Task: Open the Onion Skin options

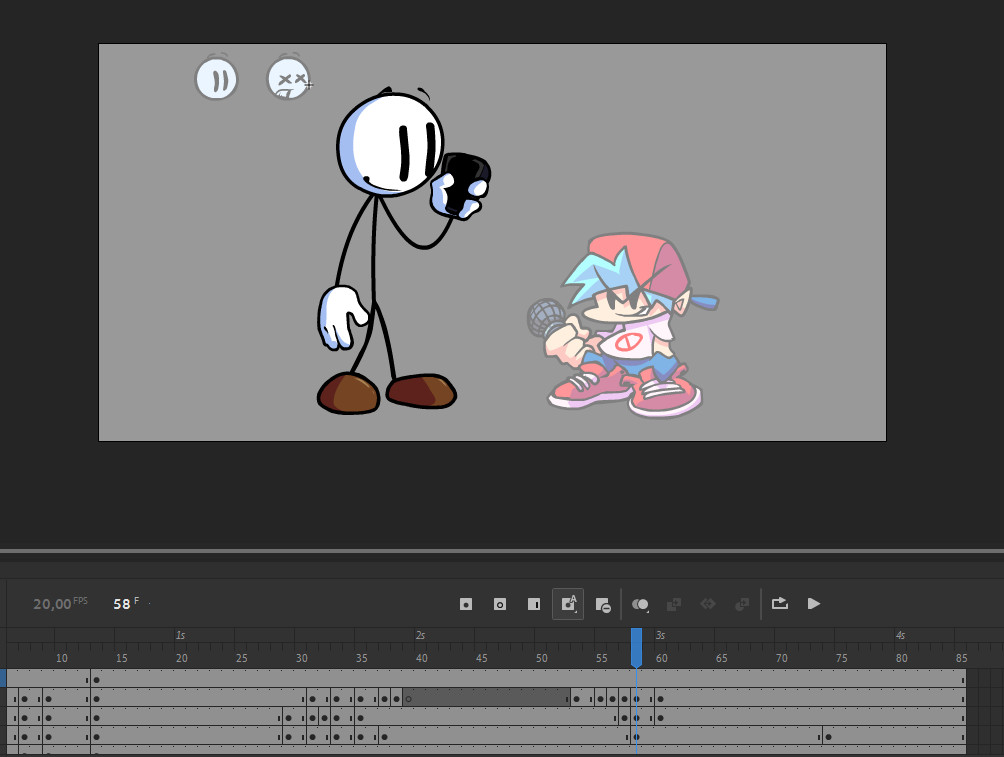Action: (x=641, y=604)
